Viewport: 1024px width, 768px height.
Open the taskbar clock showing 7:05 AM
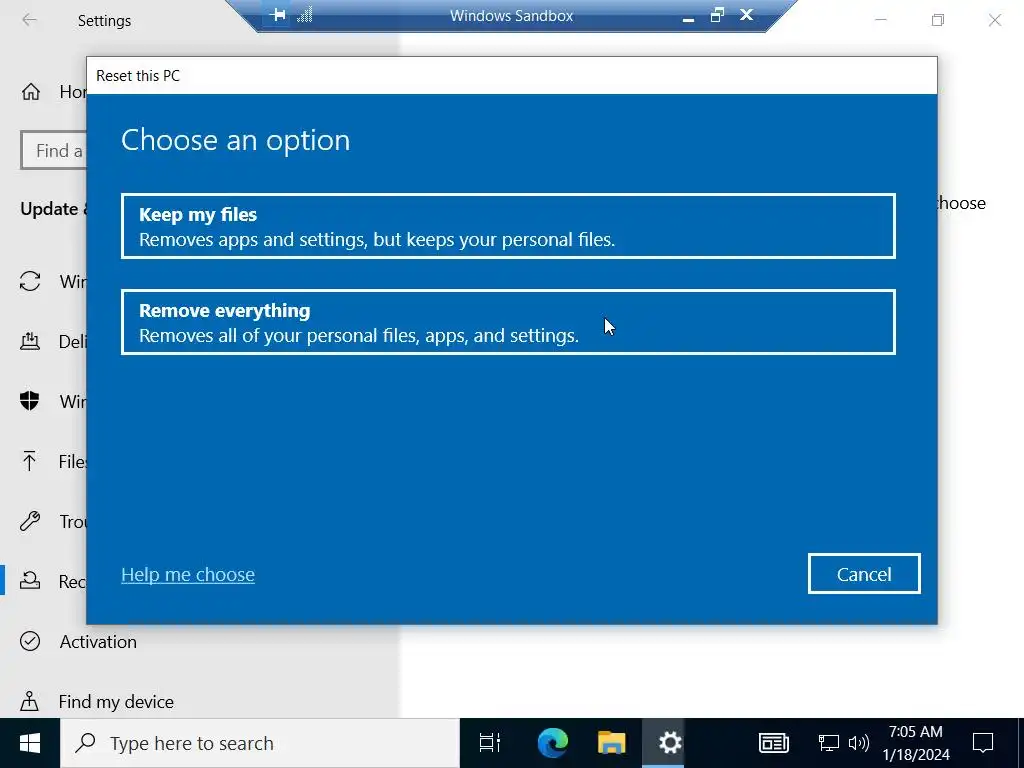pyautogui.click(x=916, y=743)
